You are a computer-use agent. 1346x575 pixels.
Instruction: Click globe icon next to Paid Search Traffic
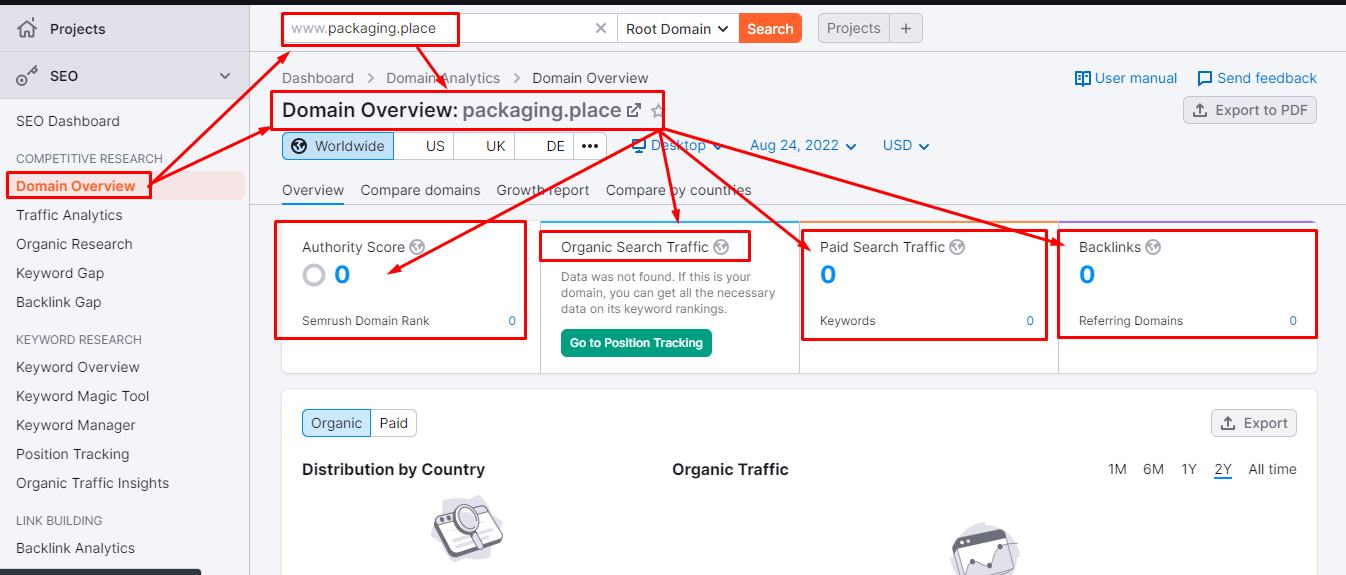[x=957, y=247]
